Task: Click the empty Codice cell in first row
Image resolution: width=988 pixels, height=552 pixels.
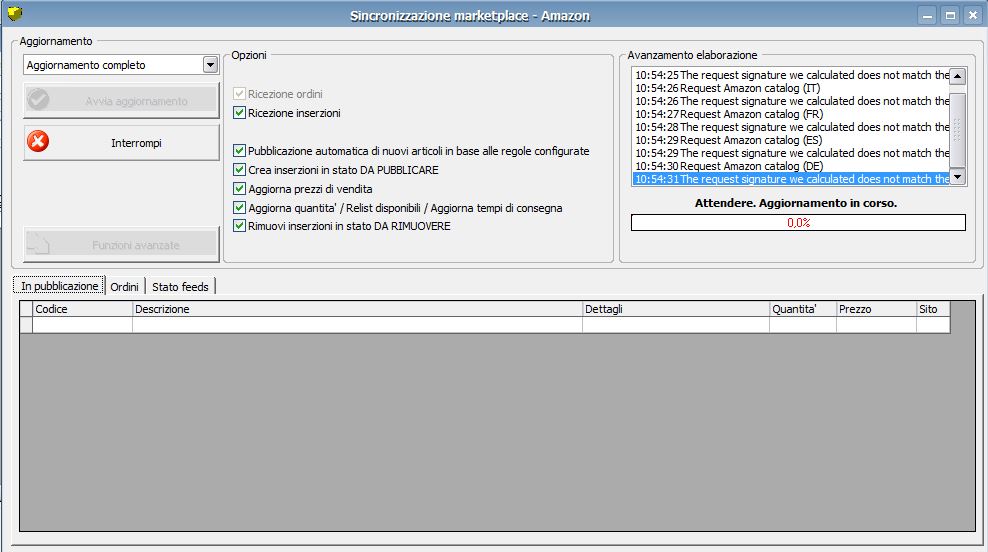Action: tap(82, 325)
